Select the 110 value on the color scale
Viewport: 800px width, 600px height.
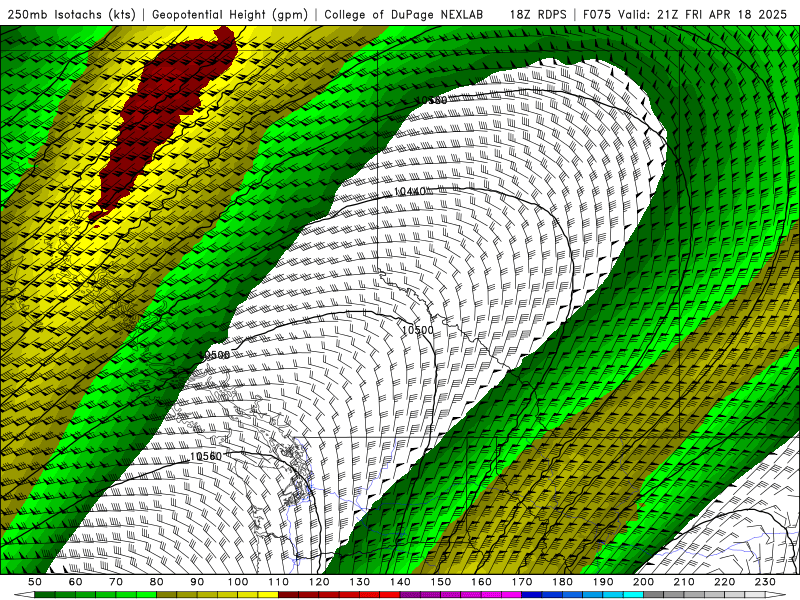click(x=278, y=582)
